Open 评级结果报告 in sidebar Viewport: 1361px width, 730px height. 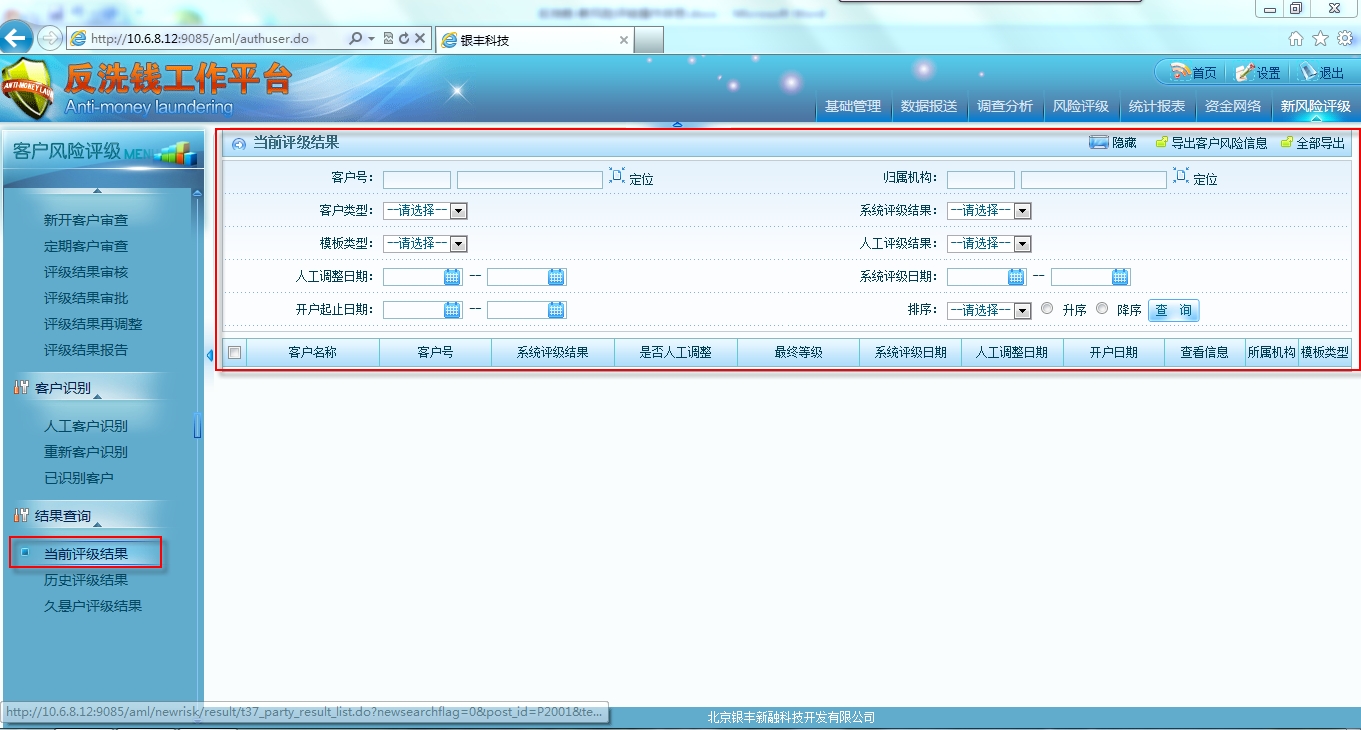86,350
